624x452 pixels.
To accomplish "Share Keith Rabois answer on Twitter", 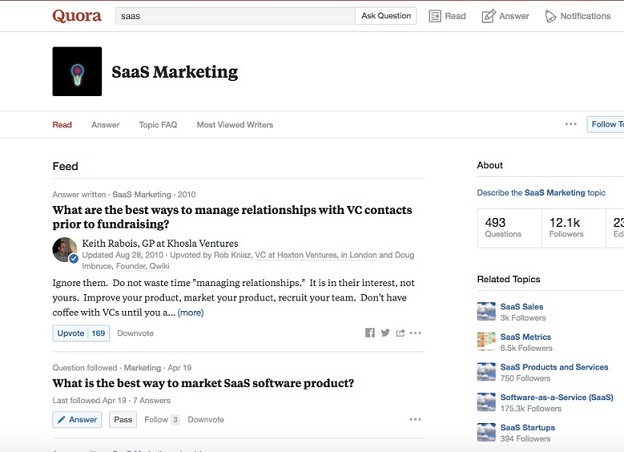I will click(x=385, y=333).
